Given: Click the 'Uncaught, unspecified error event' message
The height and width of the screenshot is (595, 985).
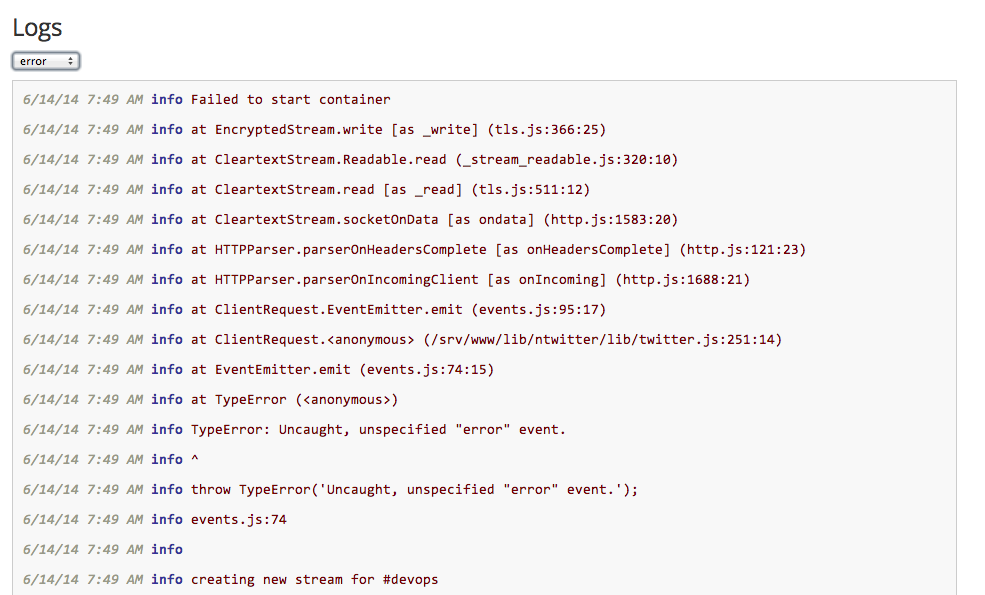Looking at the screenshot, I should tap(375, 429).
